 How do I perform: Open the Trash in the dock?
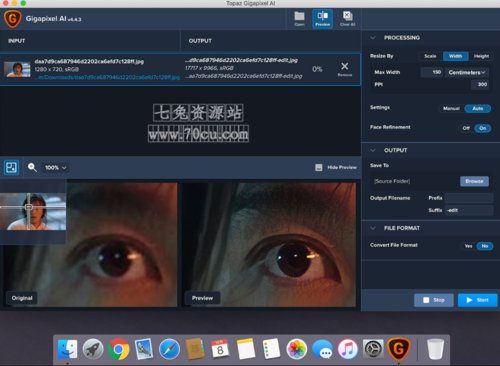pos(435,349)
